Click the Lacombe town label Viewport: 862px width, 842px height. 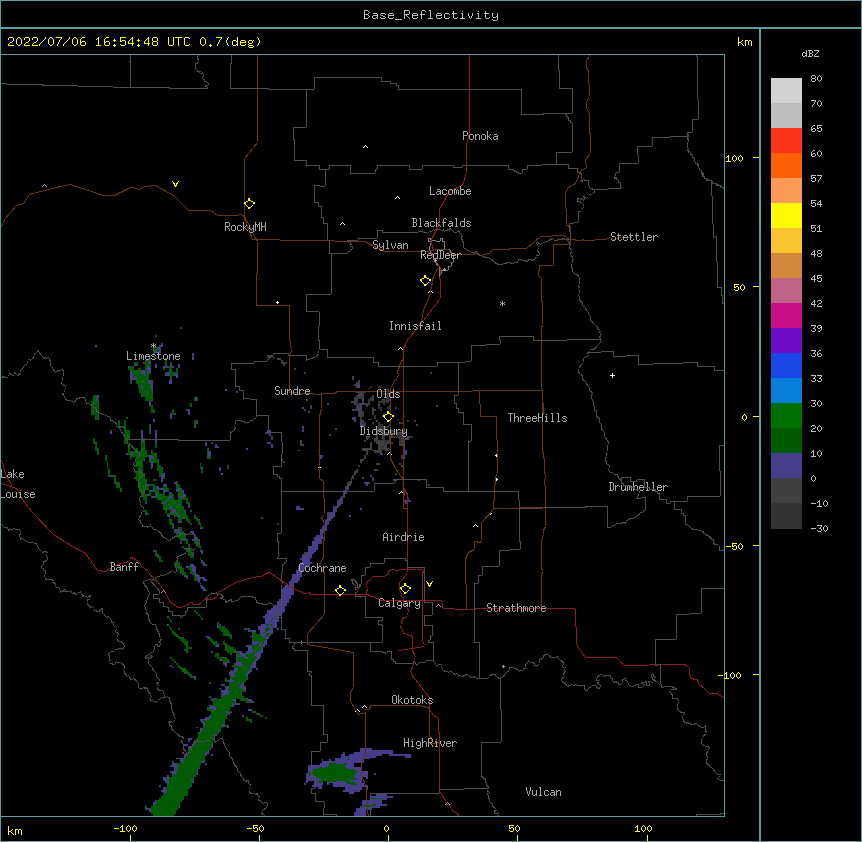pyautogui.click(x=450, y=191)
